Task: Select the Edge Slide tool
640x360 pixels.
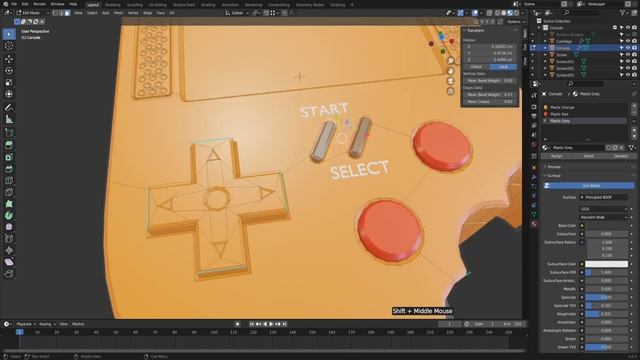Action: (9, 239)
